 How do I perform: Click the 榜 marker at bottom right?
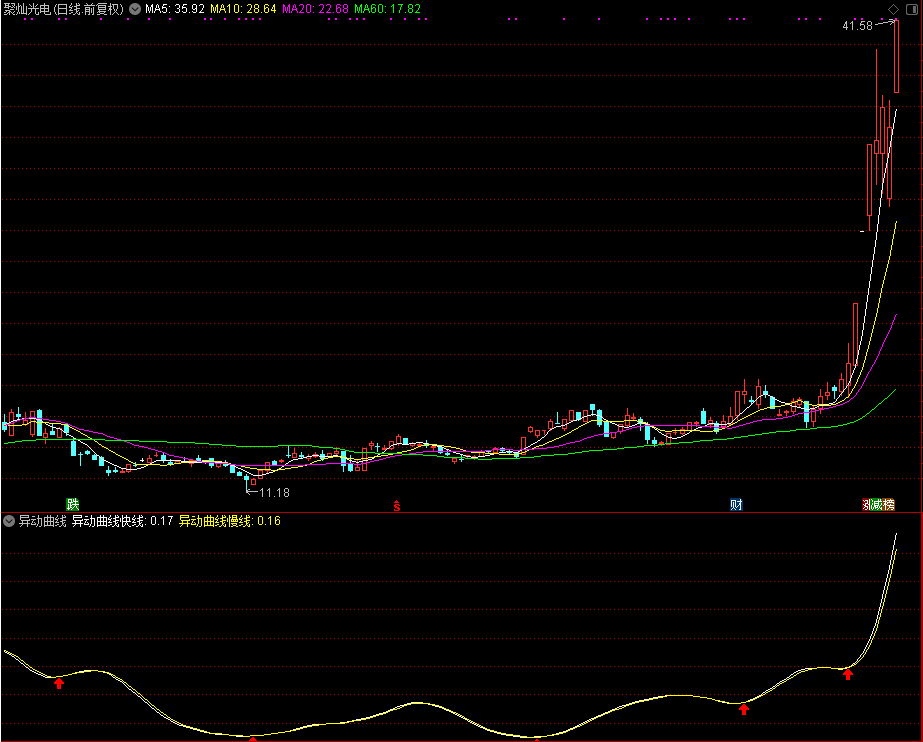889,504
